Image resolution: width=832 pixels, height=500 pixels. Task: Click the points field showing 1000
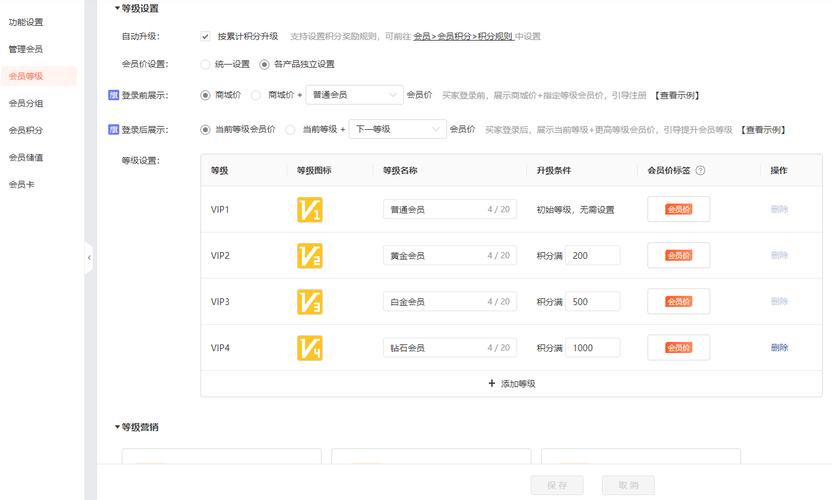[x=593, y=348]
